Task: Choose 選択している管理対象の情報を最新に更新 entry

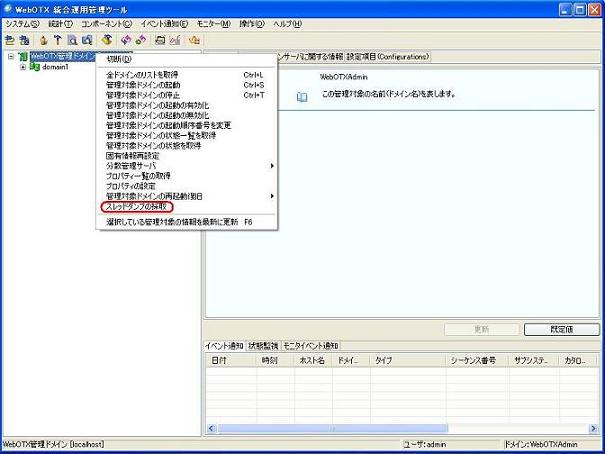Action: 187,222
